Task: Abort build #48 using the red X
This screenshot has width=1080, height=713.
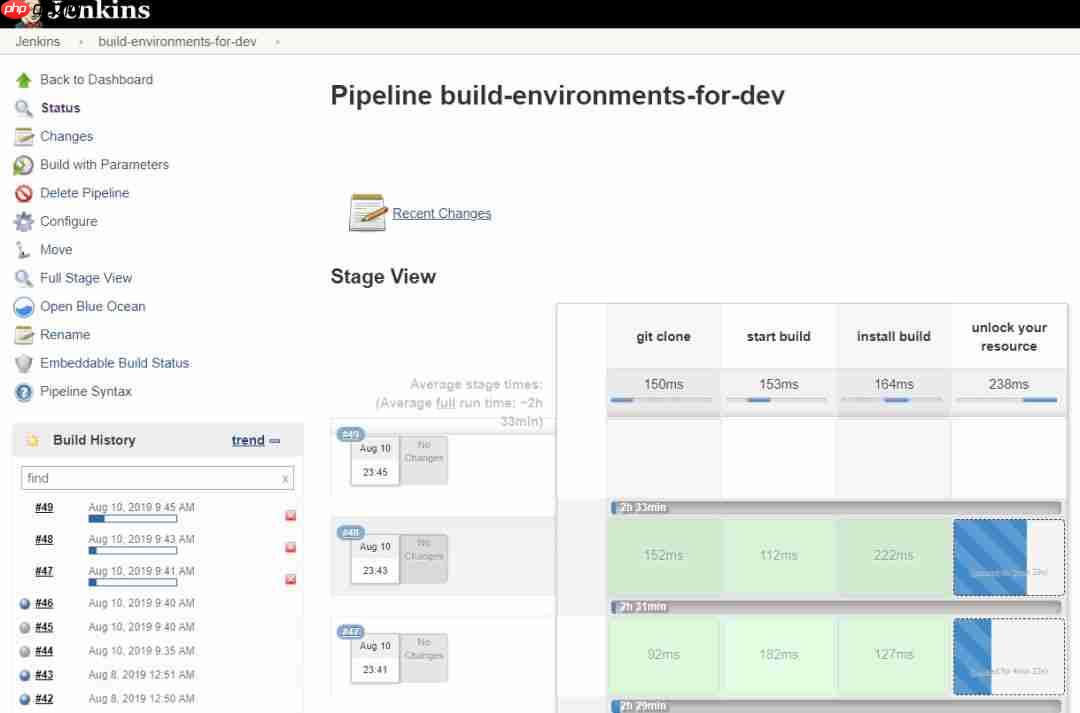Action: click(x=290, y=547)
